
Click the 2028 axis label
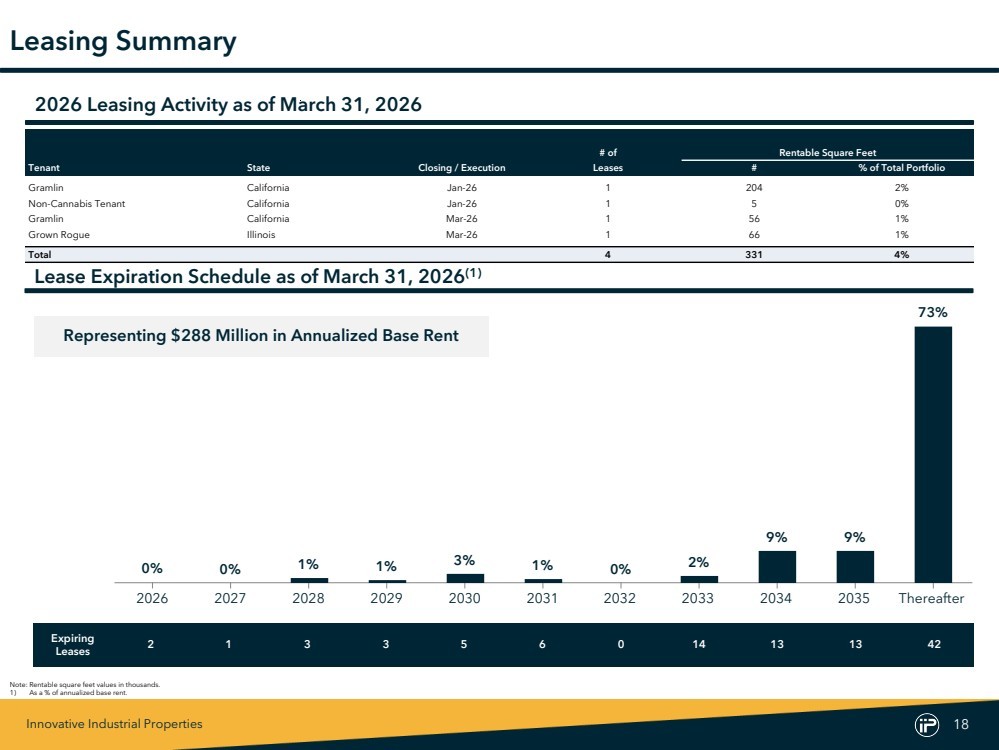(x=308, y=598)
